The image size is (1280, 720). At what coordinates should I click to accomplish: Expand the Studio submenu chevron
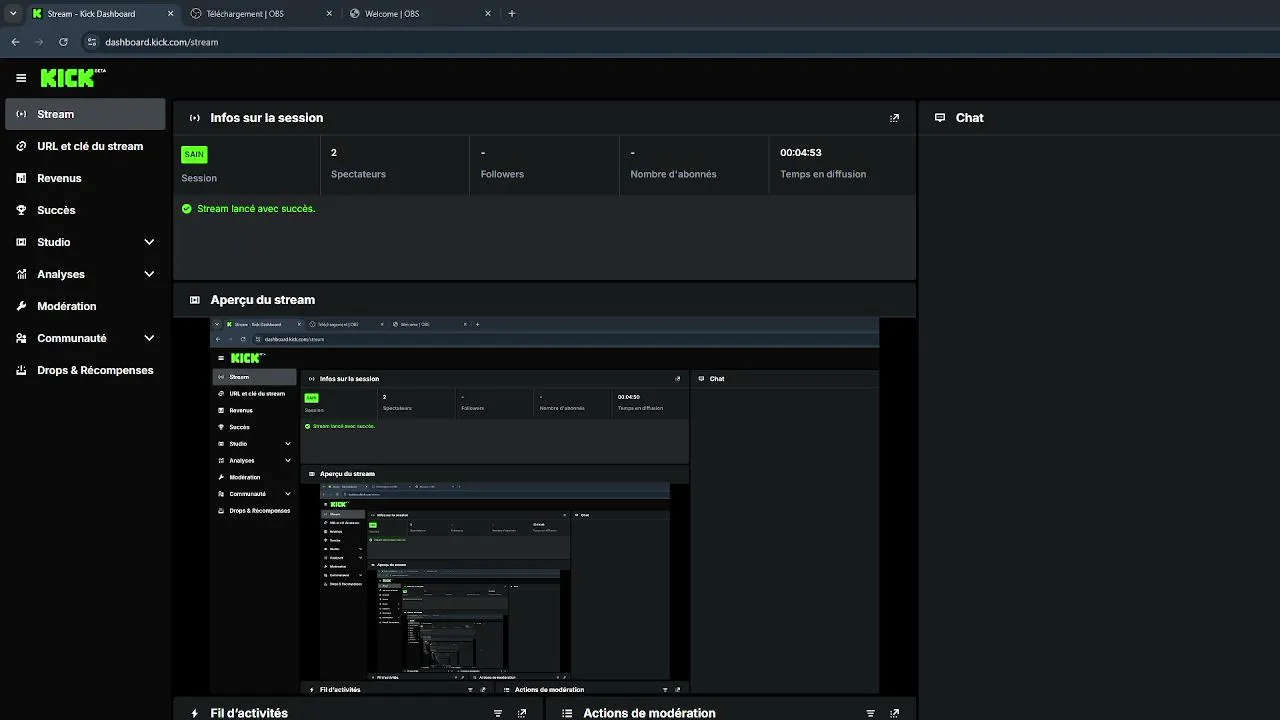[x=149, y=242]
